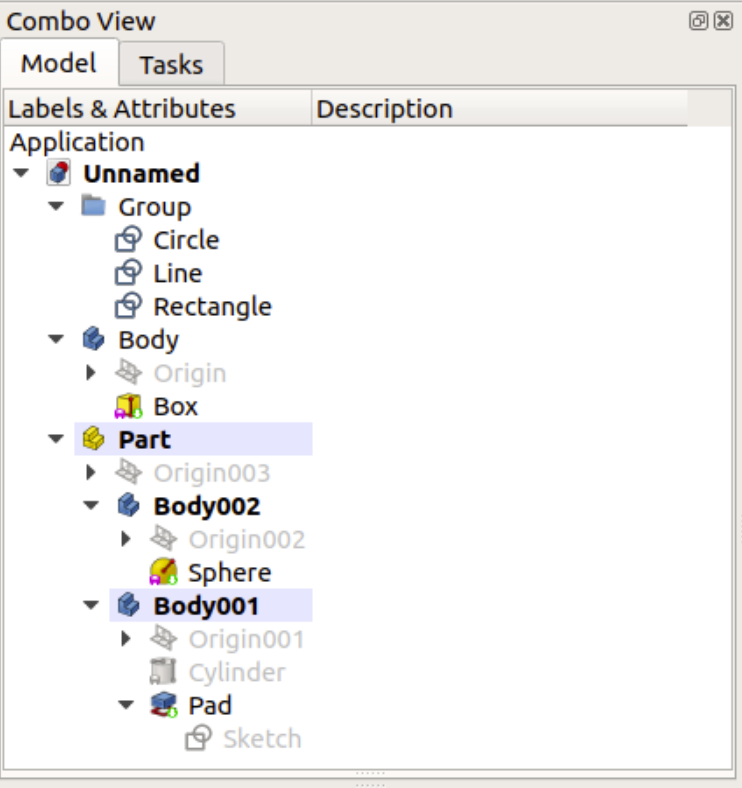
Task: Collapse the Body001 node
Action: (91, 605)
